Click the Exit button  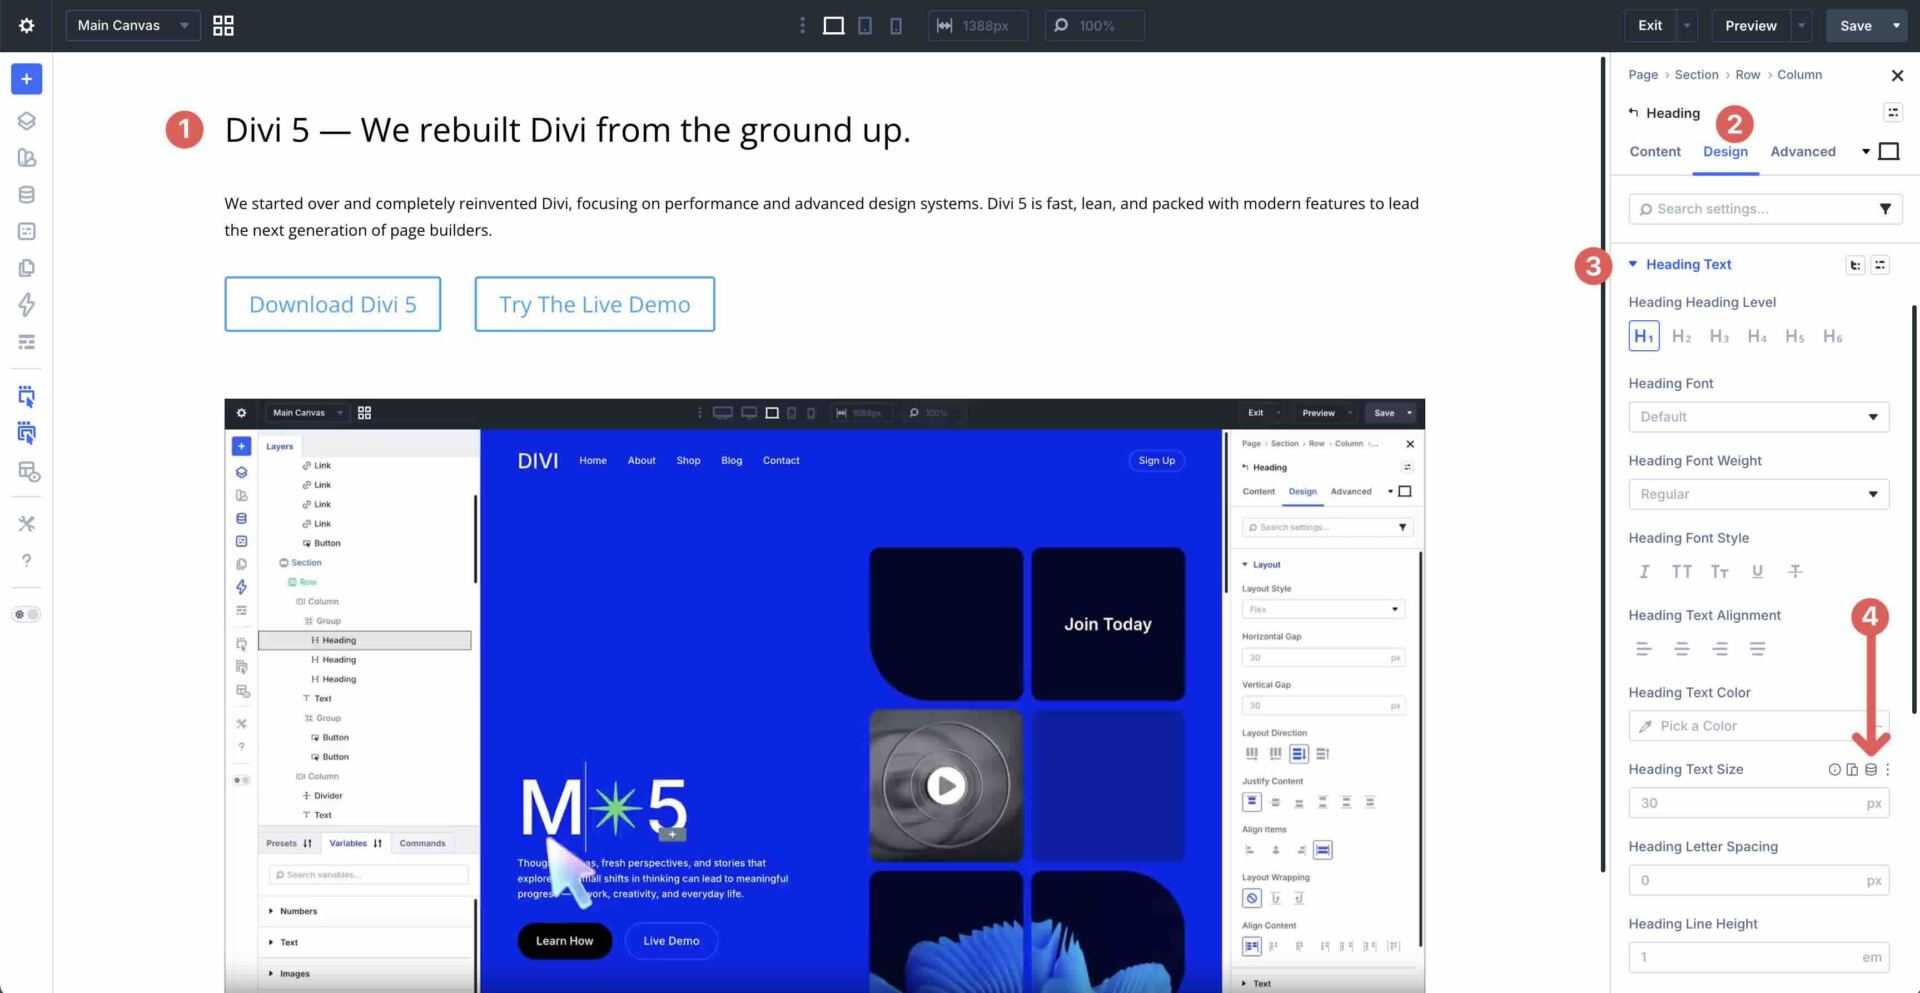pyautogui.click(x=1650, y=25)
